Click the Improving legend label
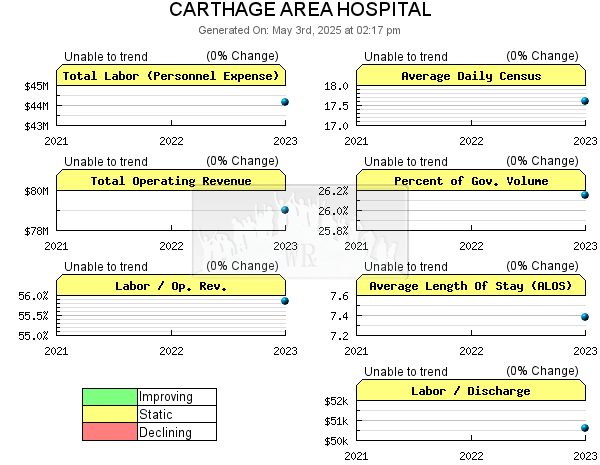The image size is (600, 465). (x=166, y=397)
